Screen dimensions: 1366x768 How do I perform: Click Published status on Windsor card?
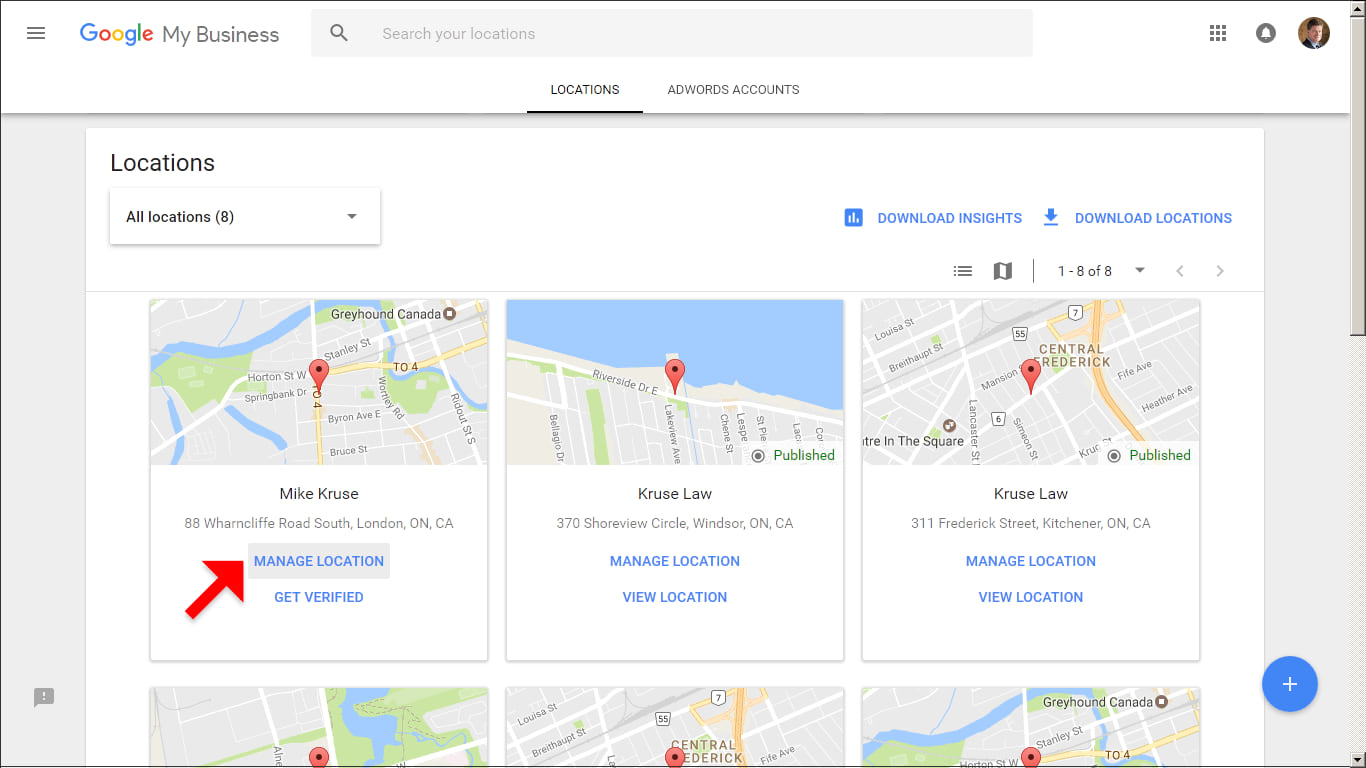(x=793, y=455)
